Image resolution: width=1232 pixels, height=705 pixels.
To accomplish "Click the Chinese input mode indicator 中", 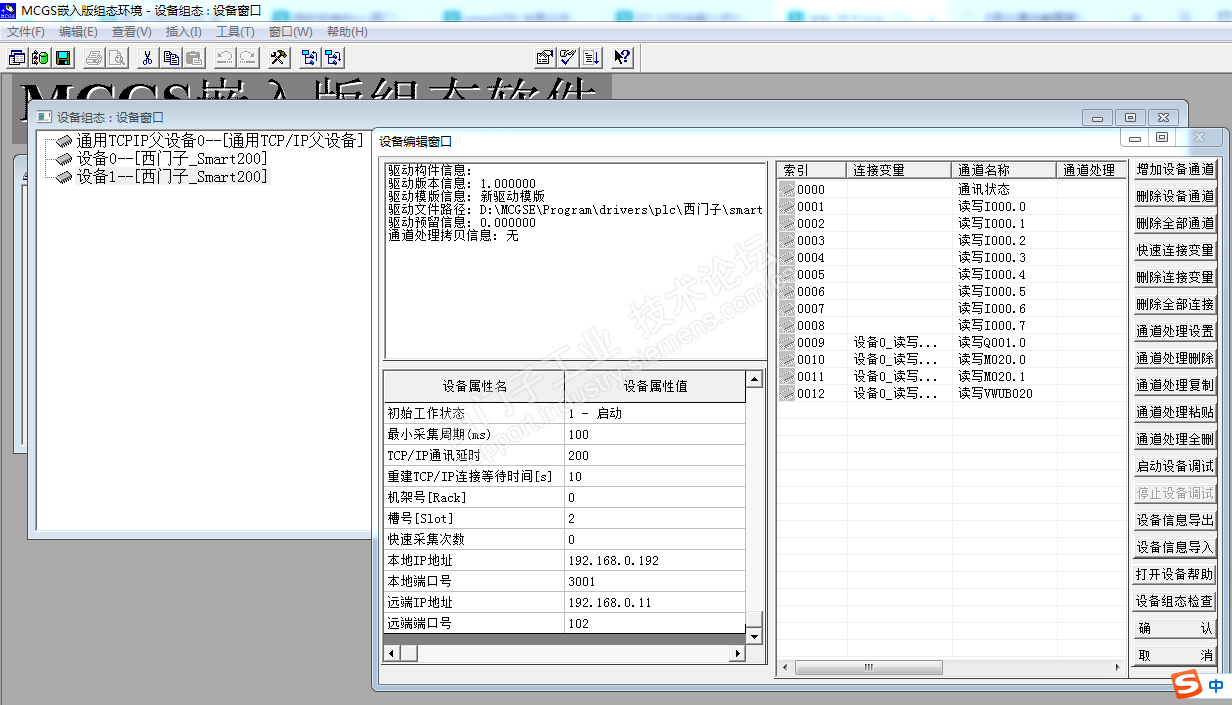I will [x=1216, y=687].
